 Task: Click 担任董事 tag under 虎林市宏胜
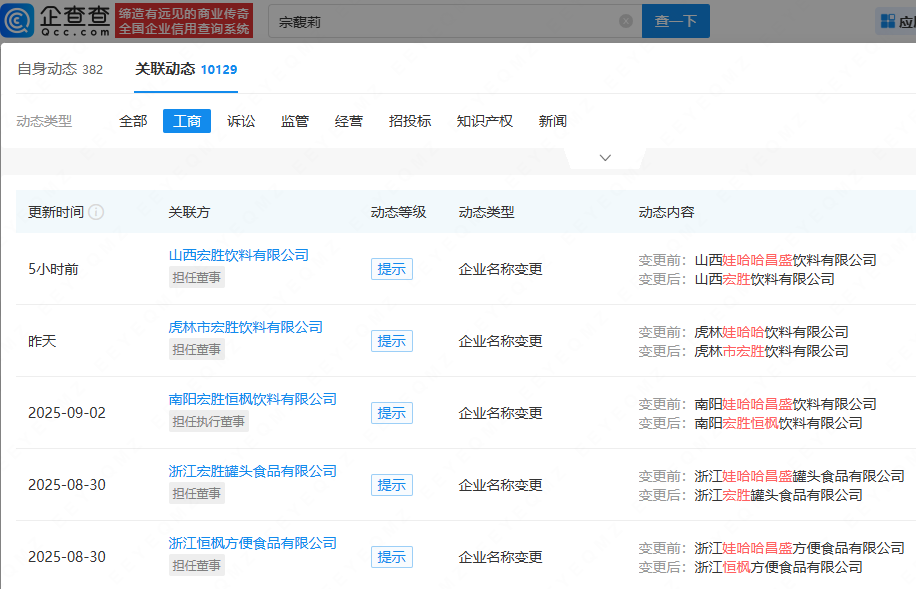pyautogui.click(x=196, y=349)
